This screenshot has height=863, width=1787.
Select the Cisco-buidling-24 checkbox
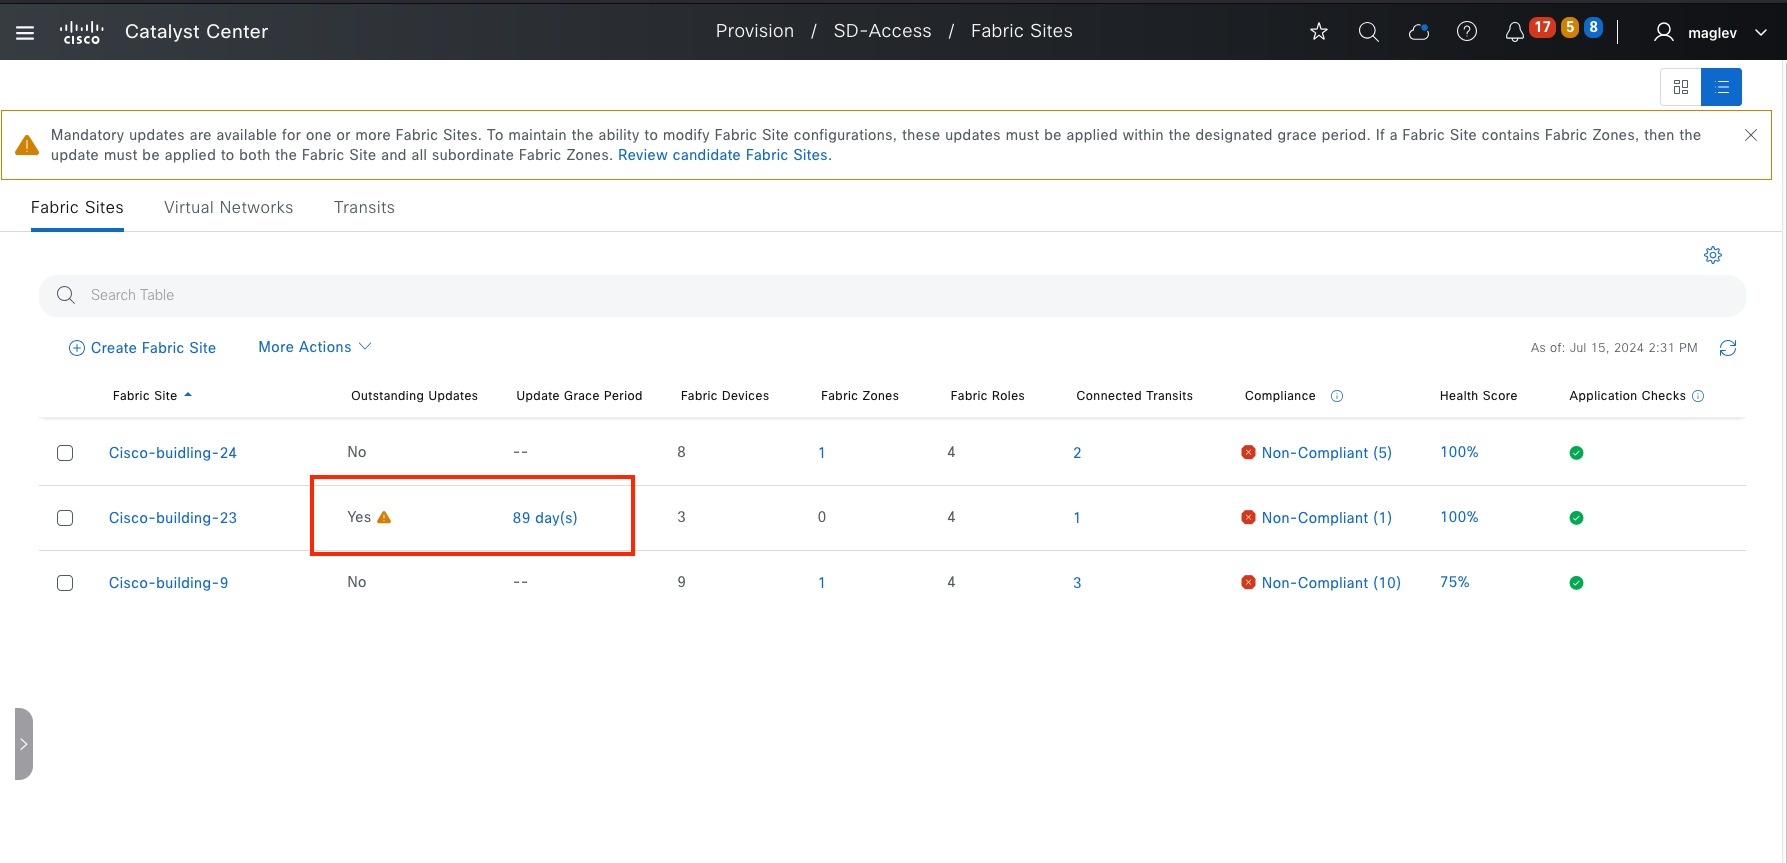[65, 453]
